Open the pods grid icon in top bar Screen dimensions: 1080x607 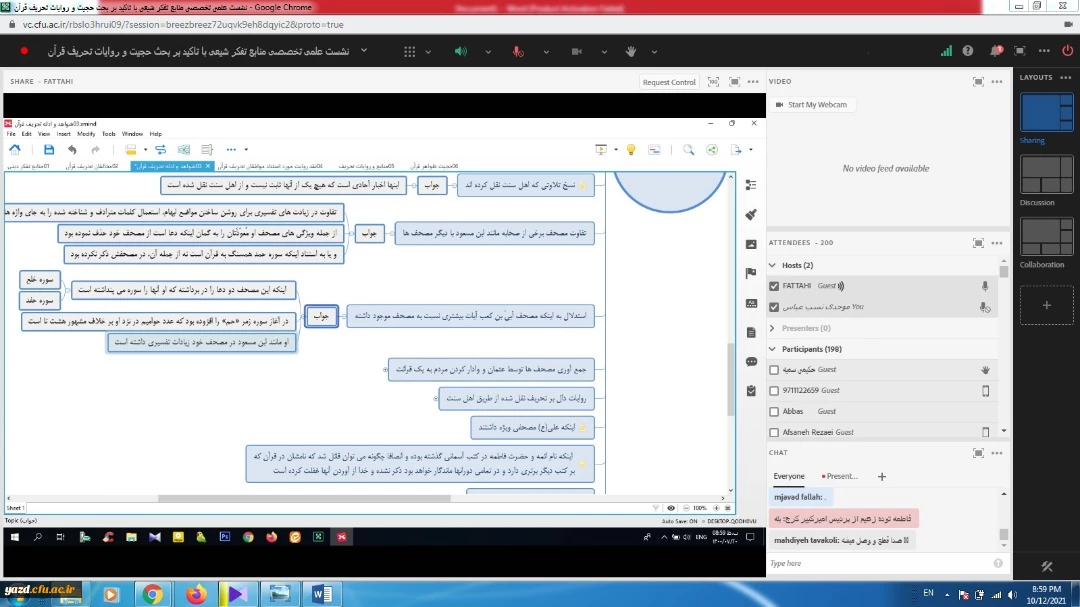coord(409,51)
